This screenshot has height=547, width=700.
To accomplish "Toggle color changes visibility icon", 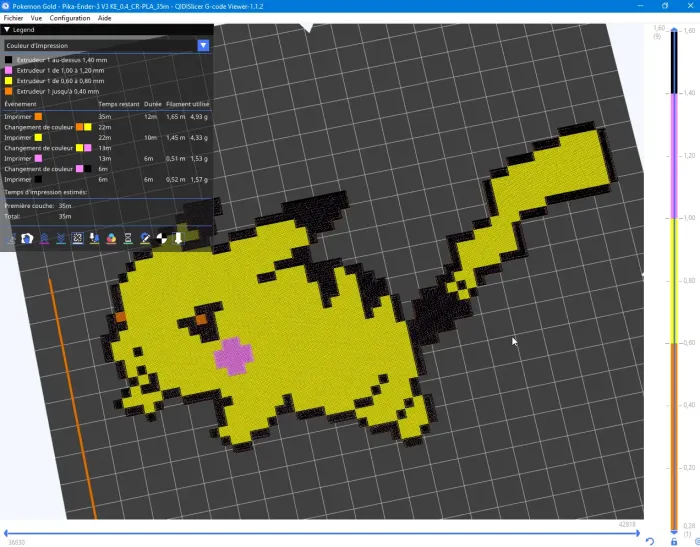I will tap(111, 239).
